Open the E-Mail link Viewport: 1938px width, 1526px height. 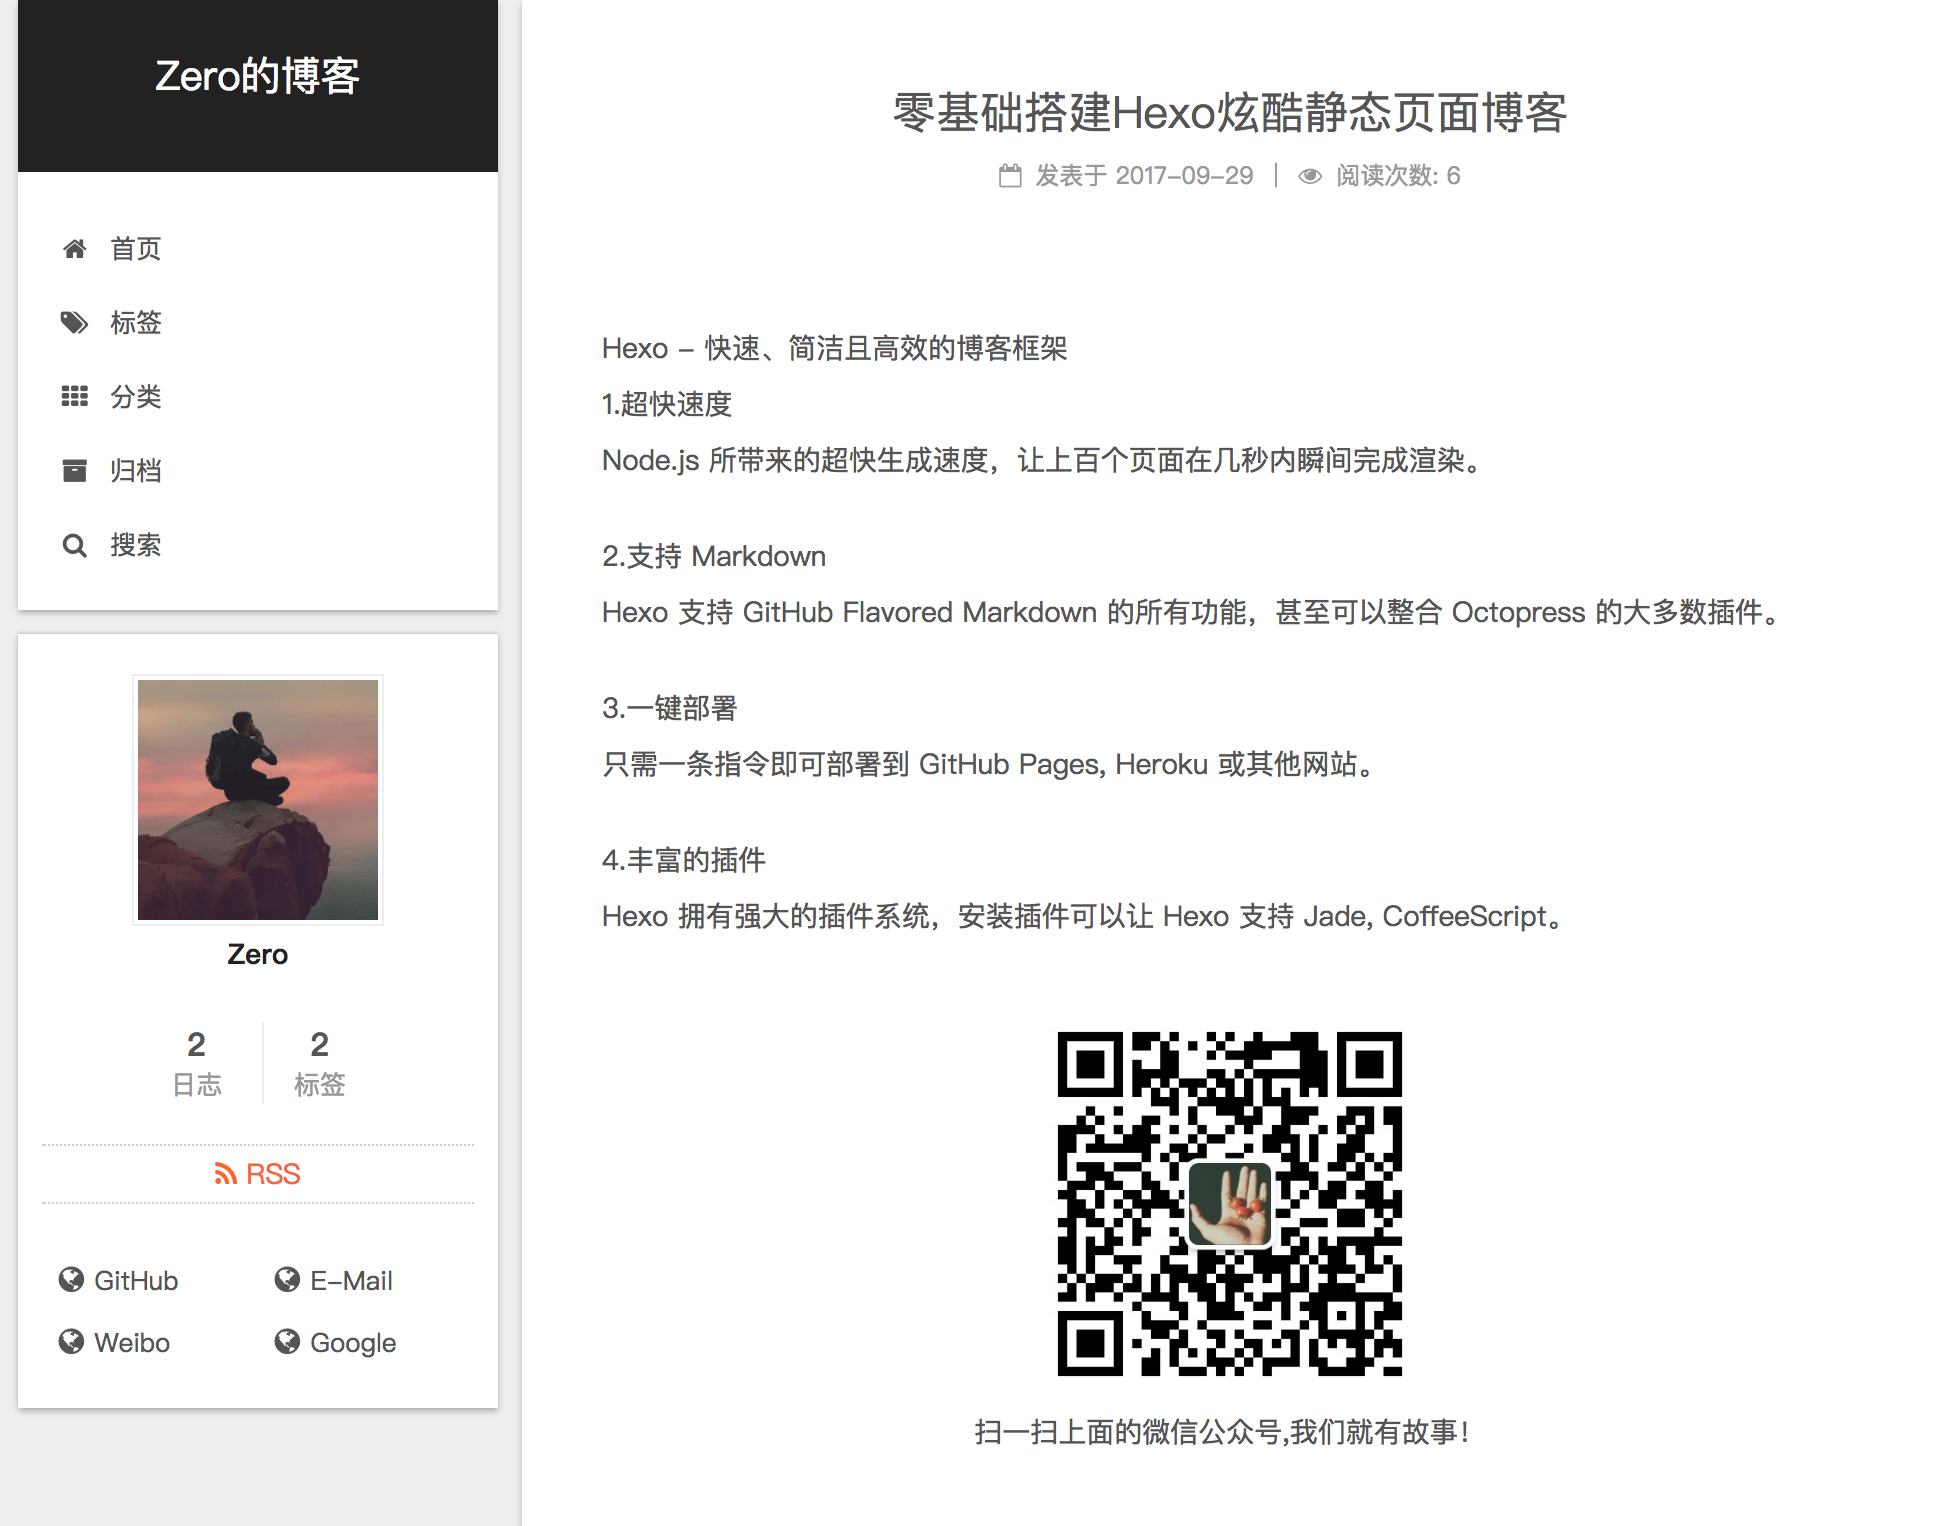click(350, 1280)
